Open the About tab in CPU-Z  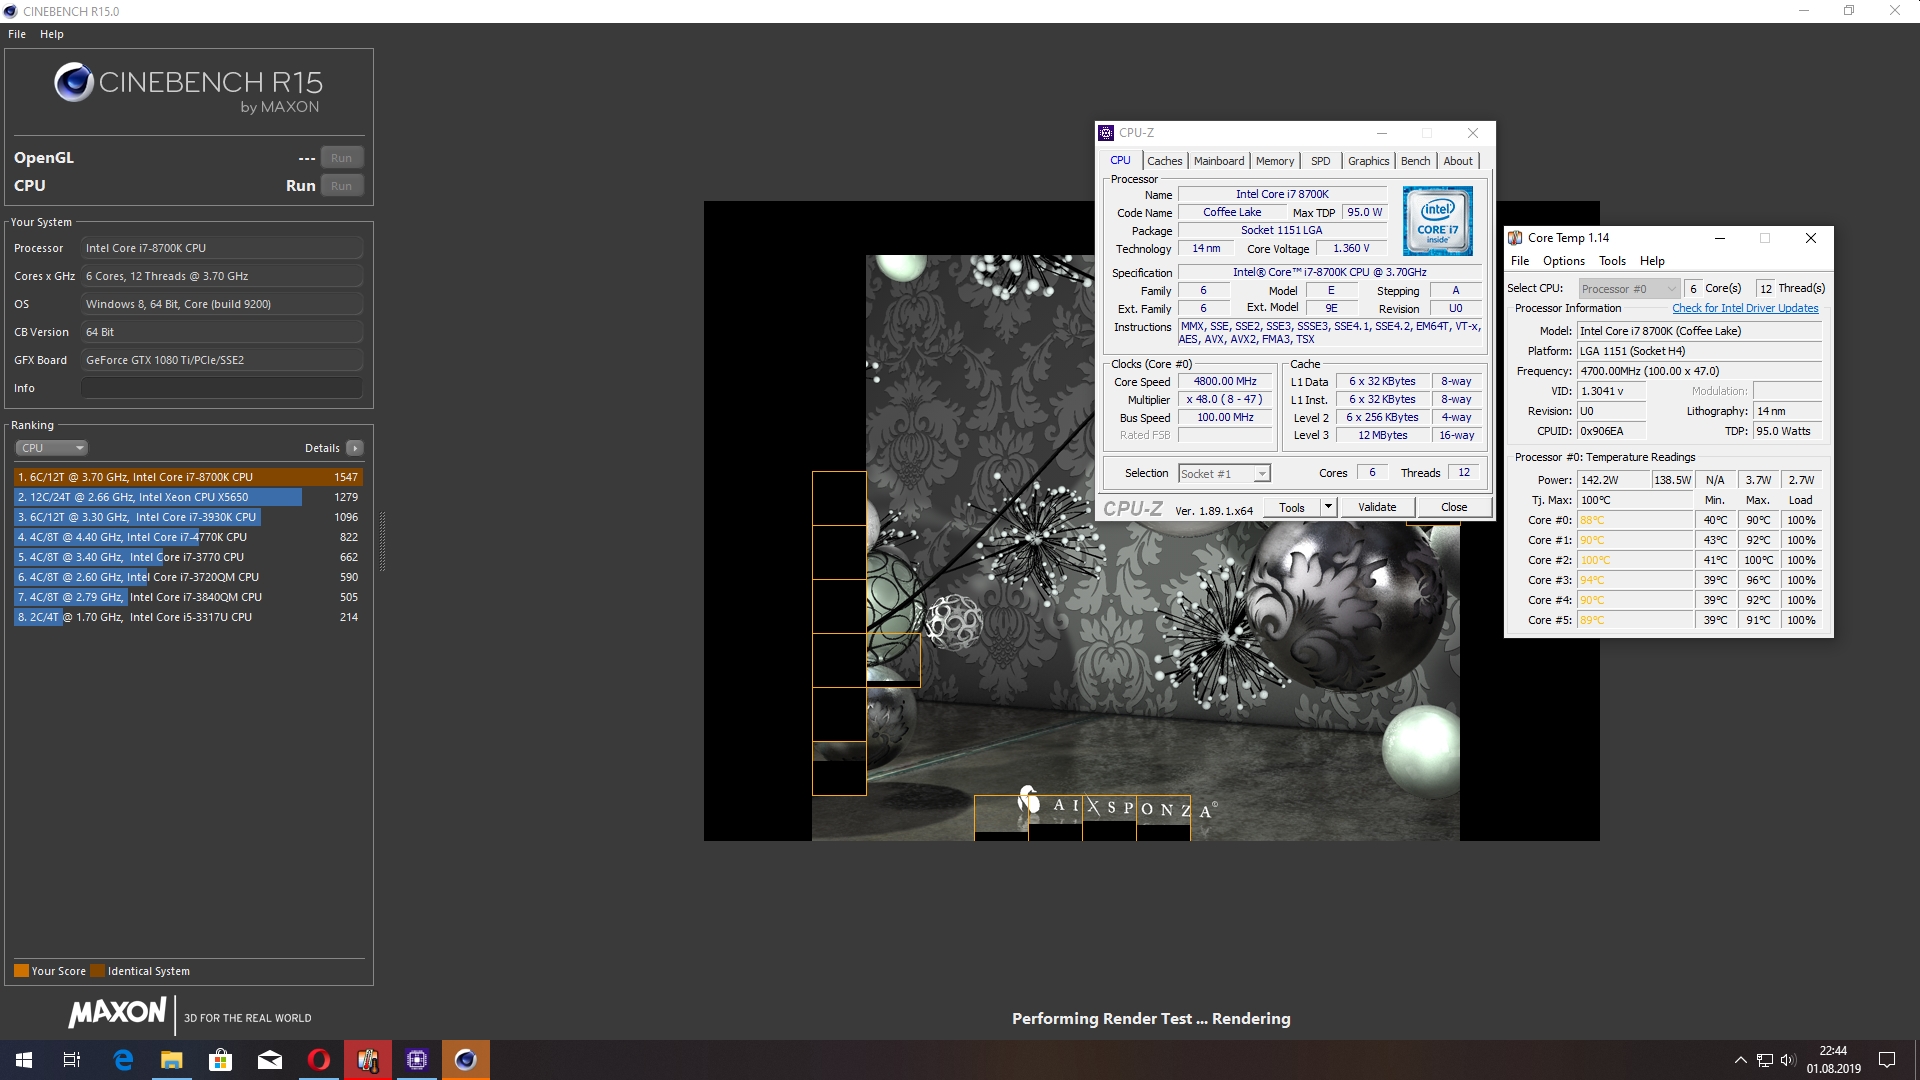1458,161
